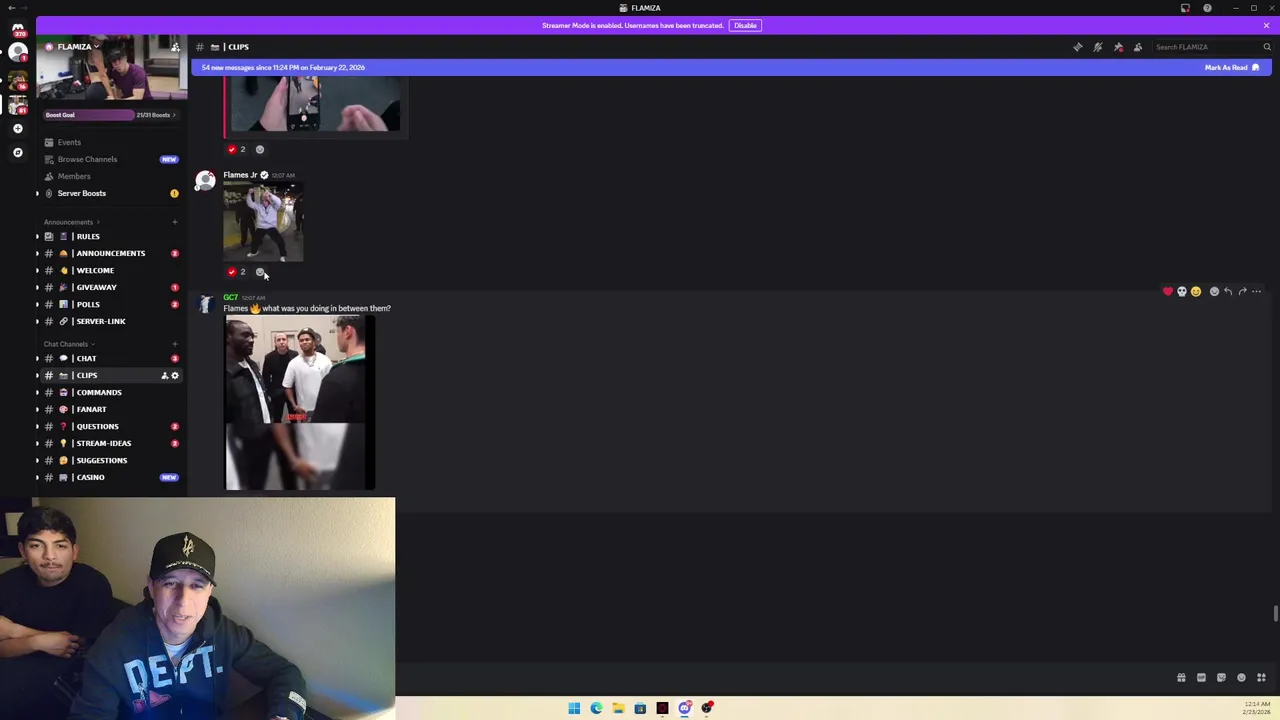
Task: Open the Help question mark icon
Action: [x=1207, y=8]
